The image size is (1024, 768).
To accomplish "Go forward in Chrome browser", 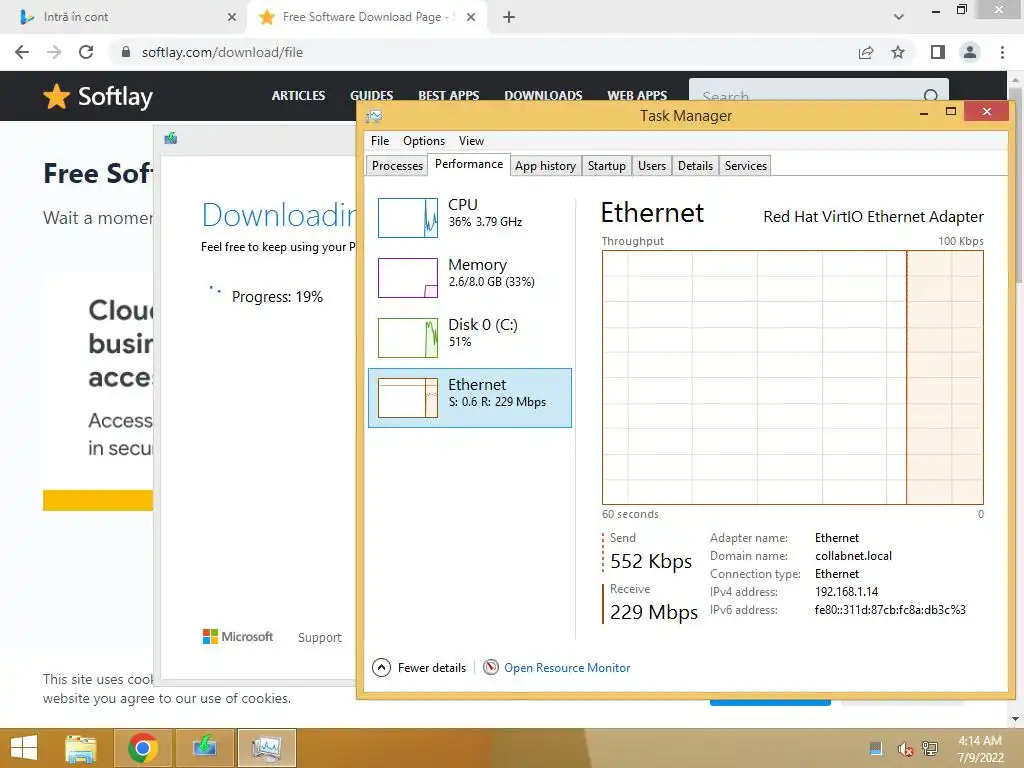I will pyautogui.click(x=54, y=52).
